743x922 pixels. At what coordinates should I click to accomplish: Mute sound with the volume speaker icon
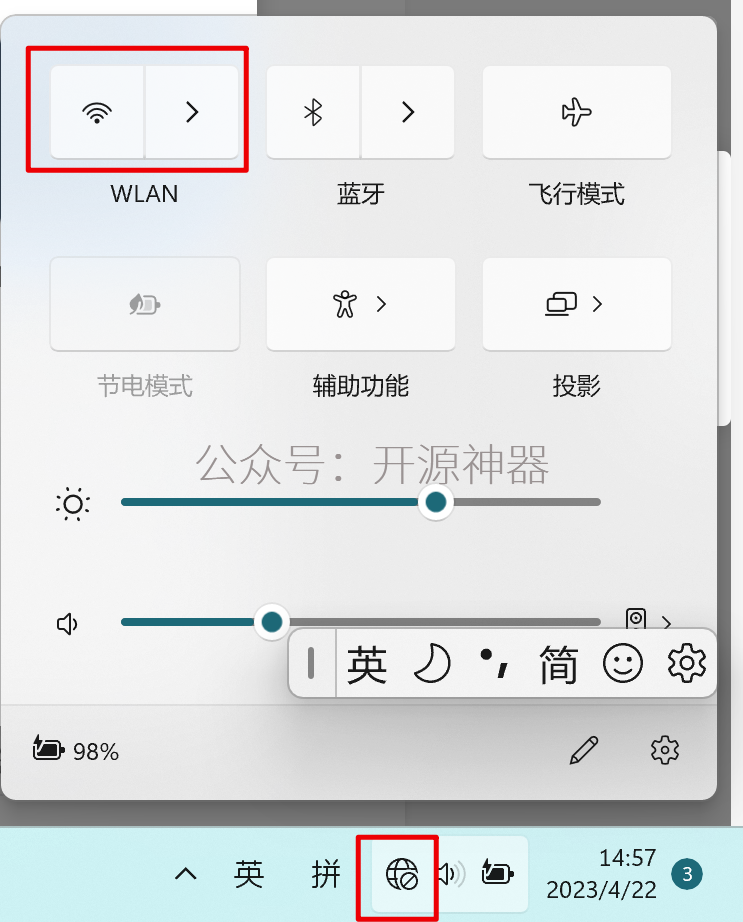click(x=67, y=624)
